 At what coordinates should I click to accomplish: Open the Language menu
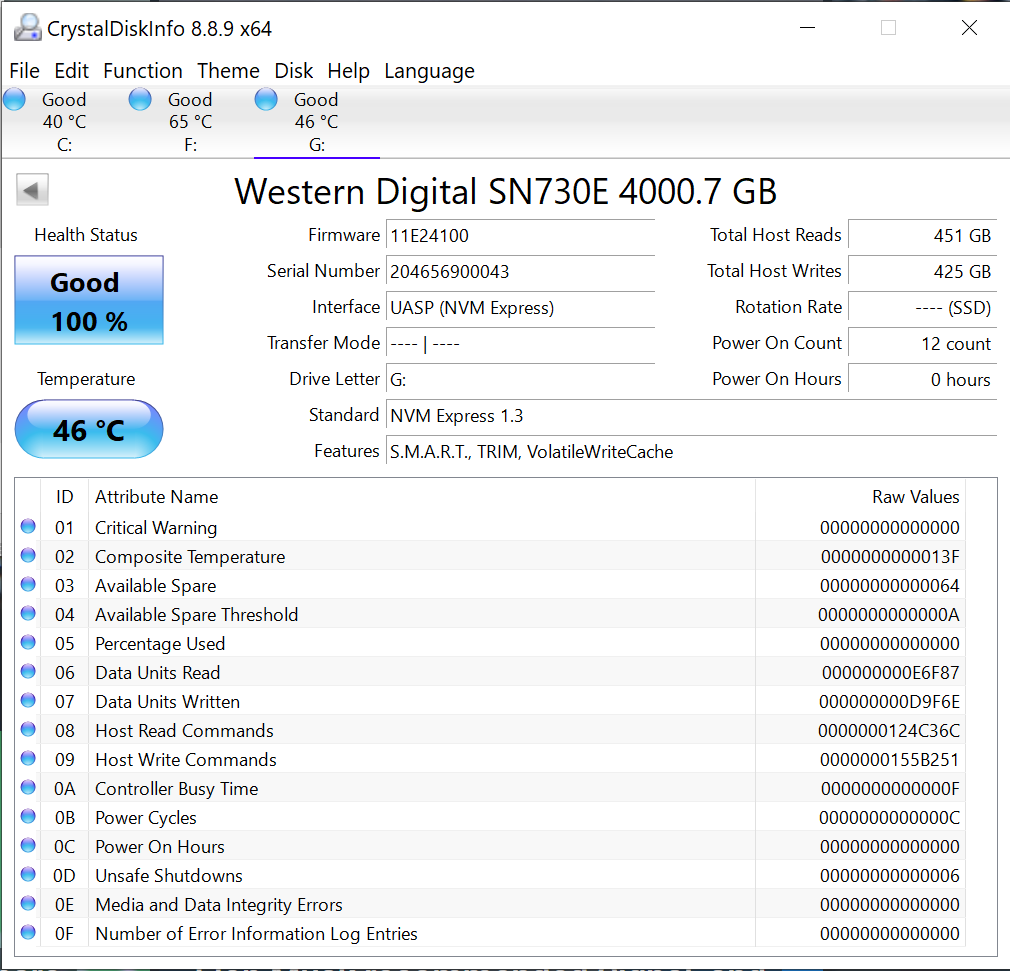click(429, 71)
